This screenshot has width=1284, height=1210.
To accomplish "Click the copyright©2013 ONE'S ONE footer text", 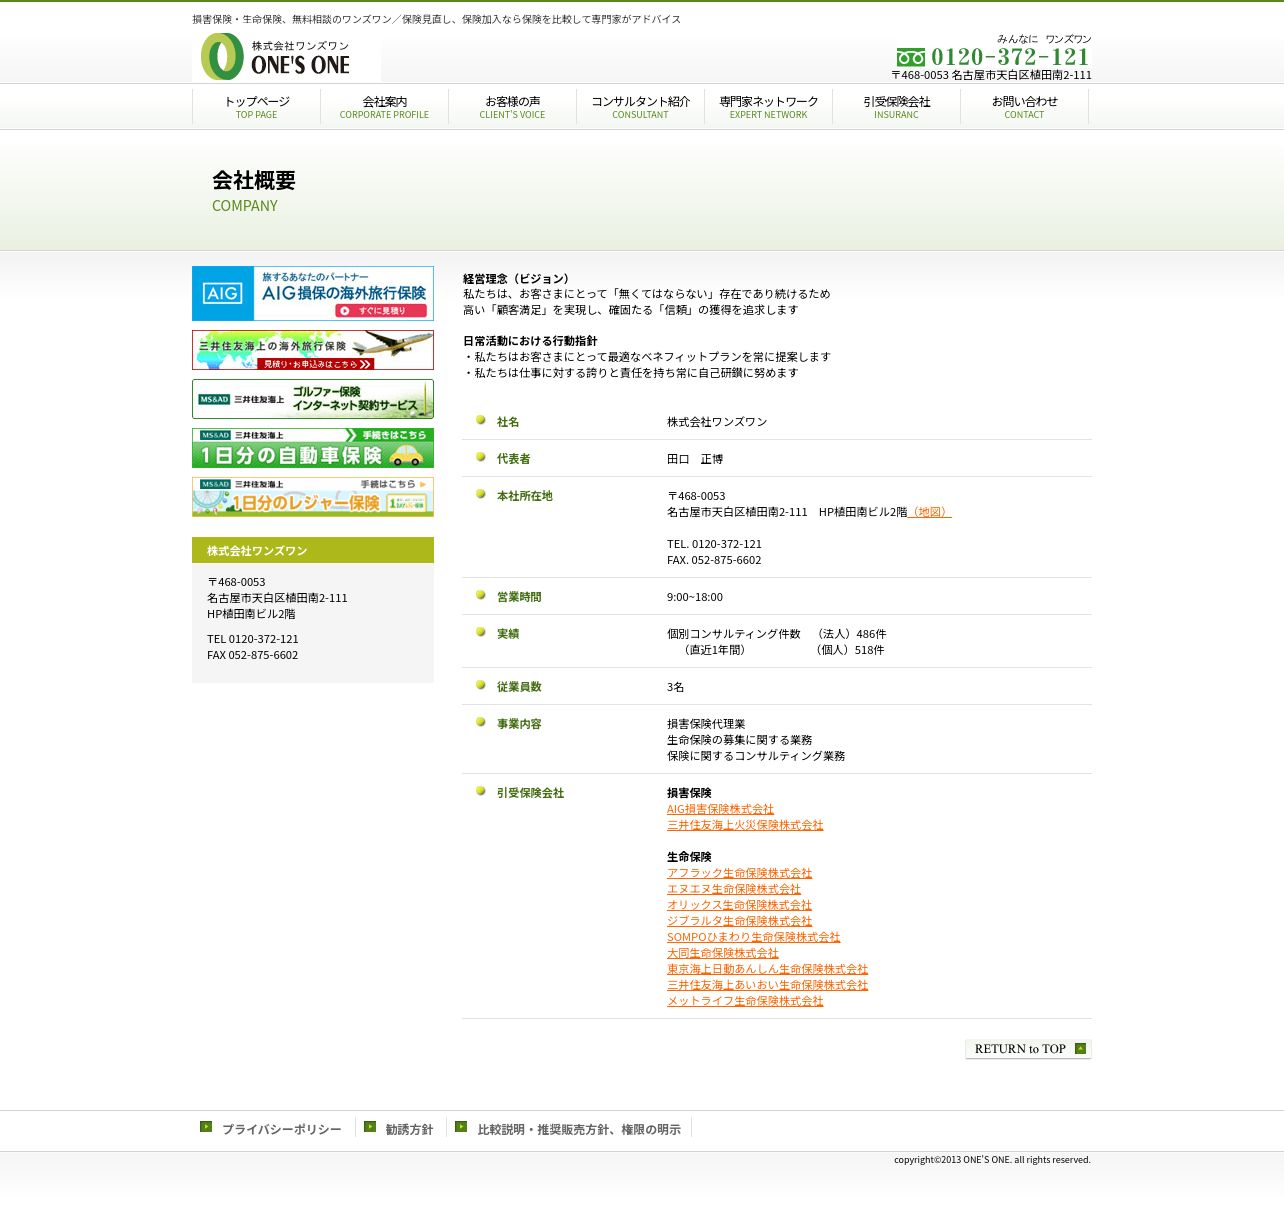I will [x=992, y=1160].
